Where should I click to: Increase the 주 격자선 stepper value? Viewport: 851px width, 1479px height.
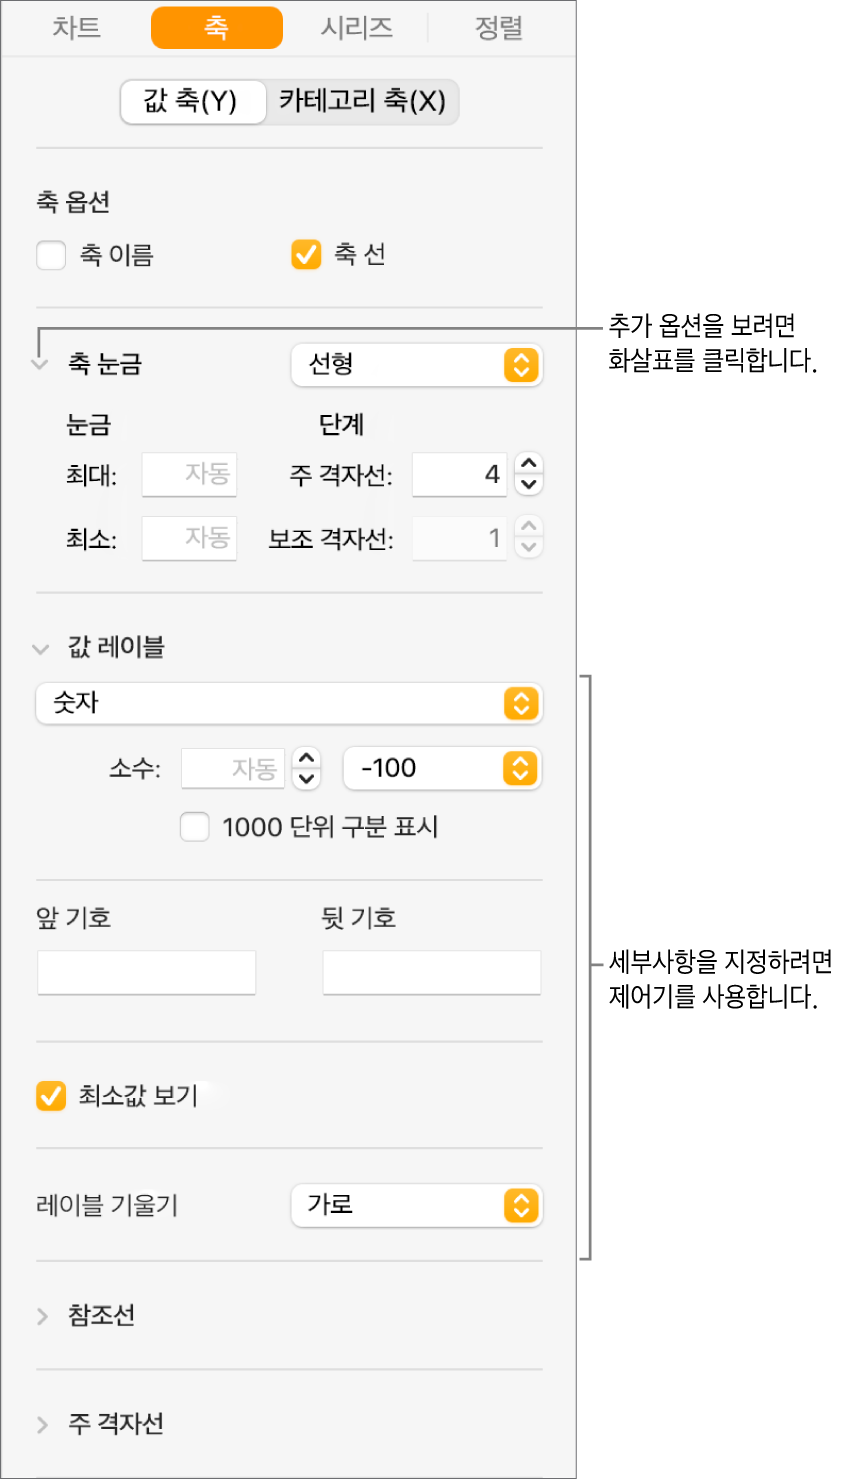[529, 463]
